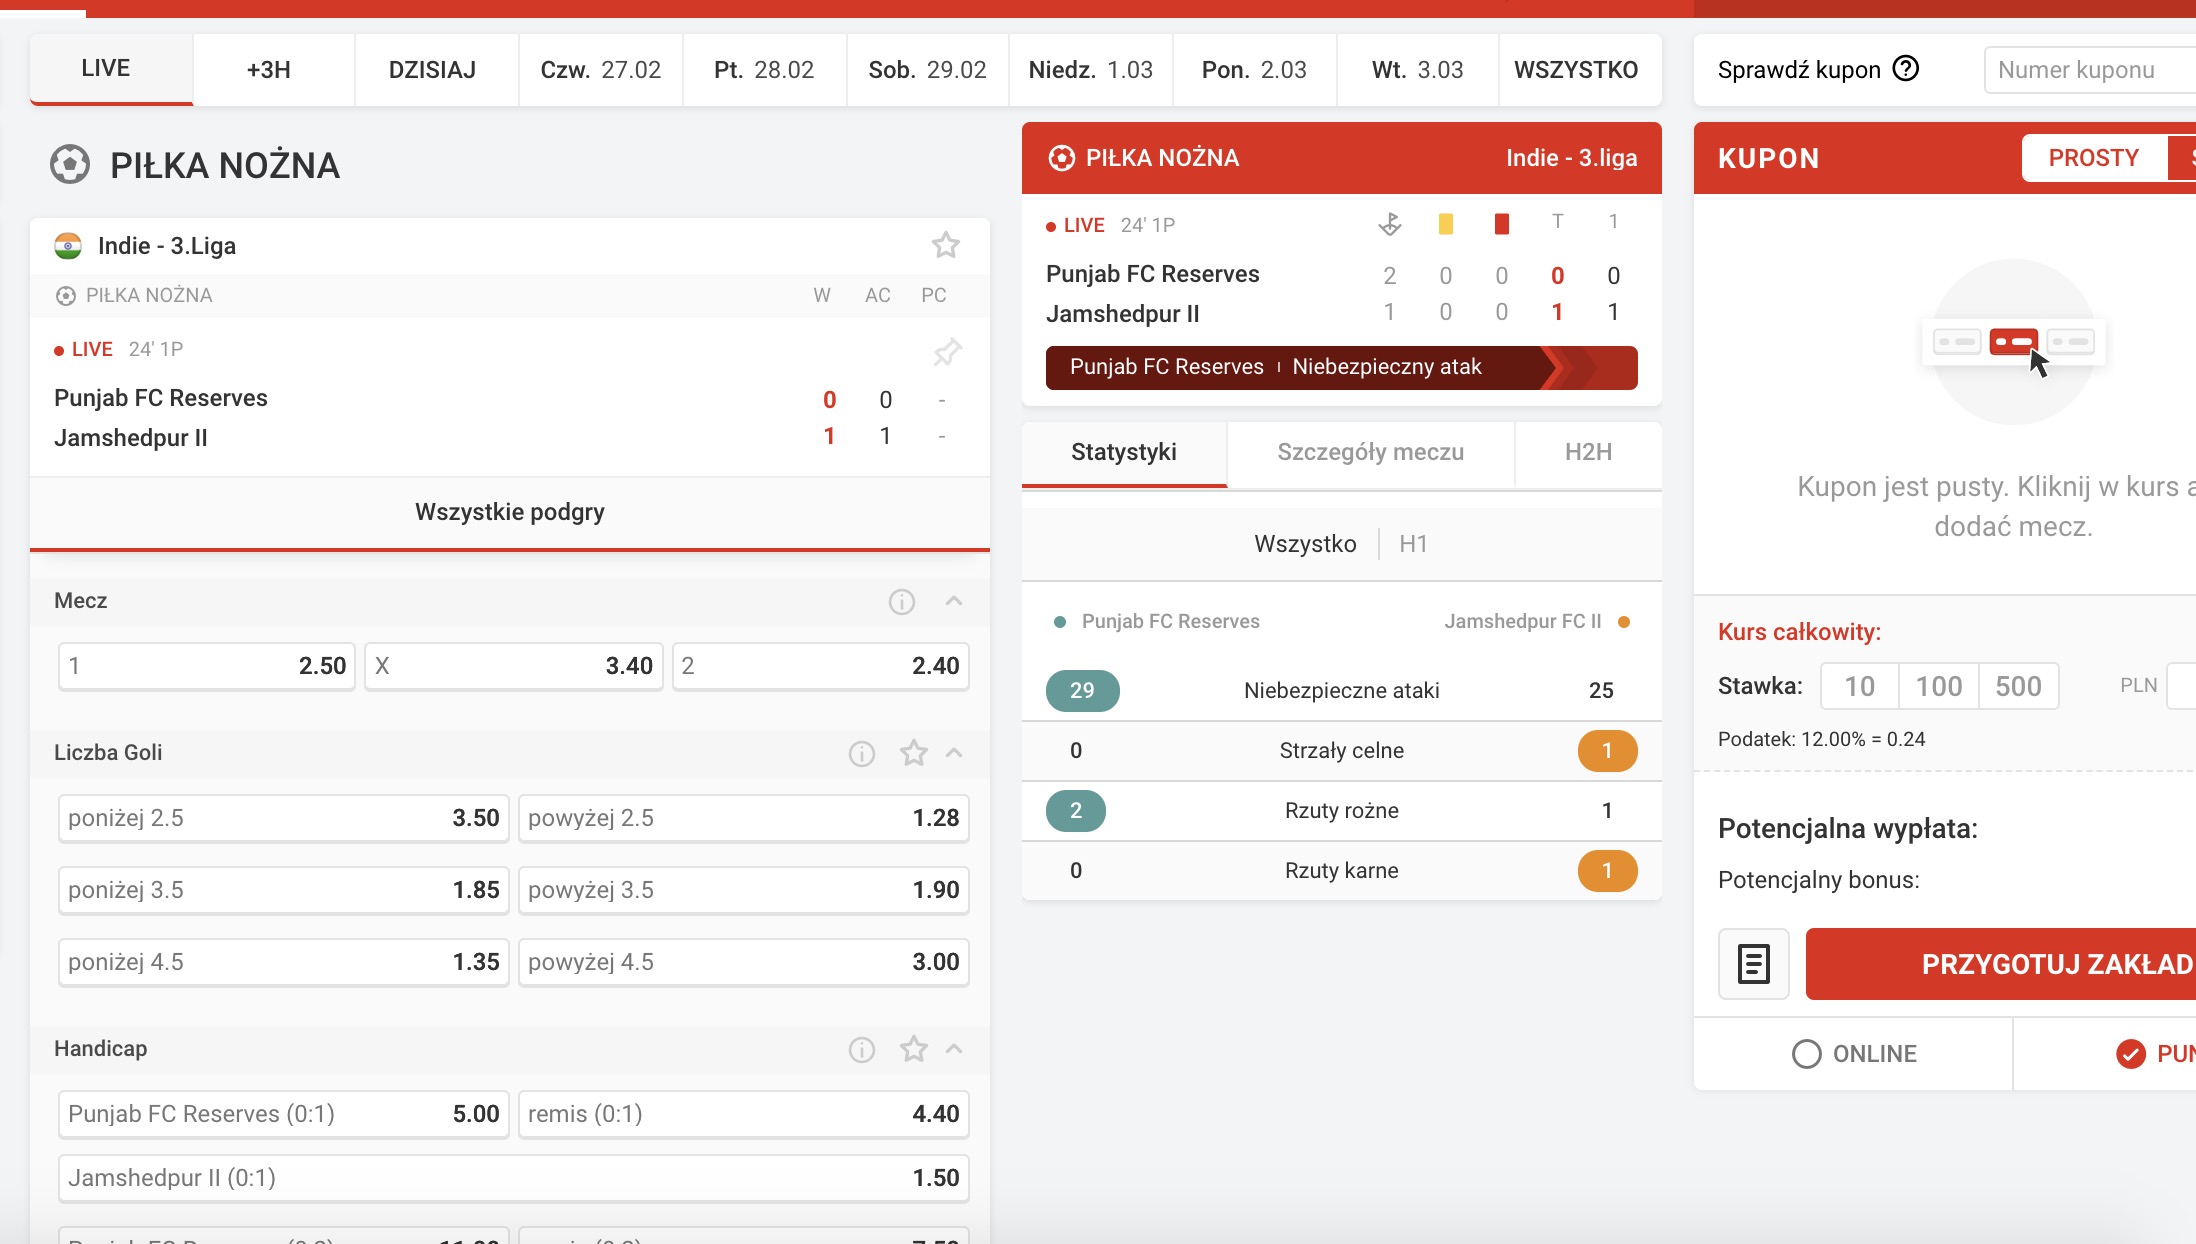This screenshot has width=2196, height=1244.
Task: Click the red card icon in scoreboard
Action: pos(1502,224)
